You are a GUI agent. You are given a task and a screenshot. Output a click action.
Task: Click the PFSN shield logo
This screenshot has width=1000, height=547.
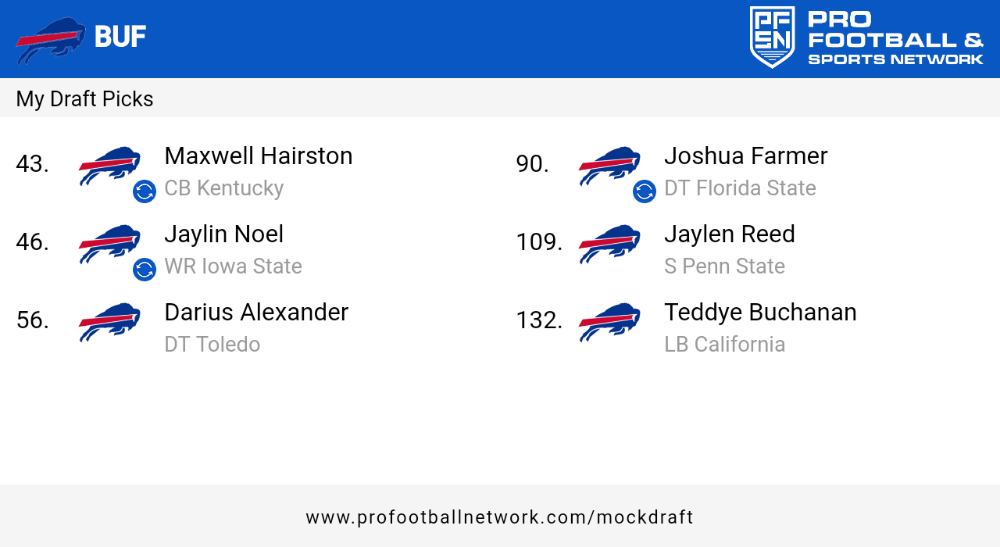pyautogui.click(x=772, y=37)
